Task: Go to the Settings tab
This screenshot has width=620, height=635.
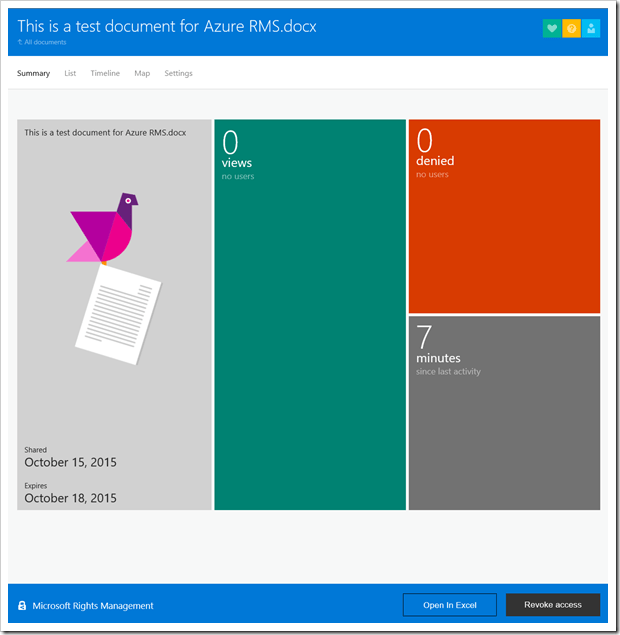Action: (x=178, y=73)
